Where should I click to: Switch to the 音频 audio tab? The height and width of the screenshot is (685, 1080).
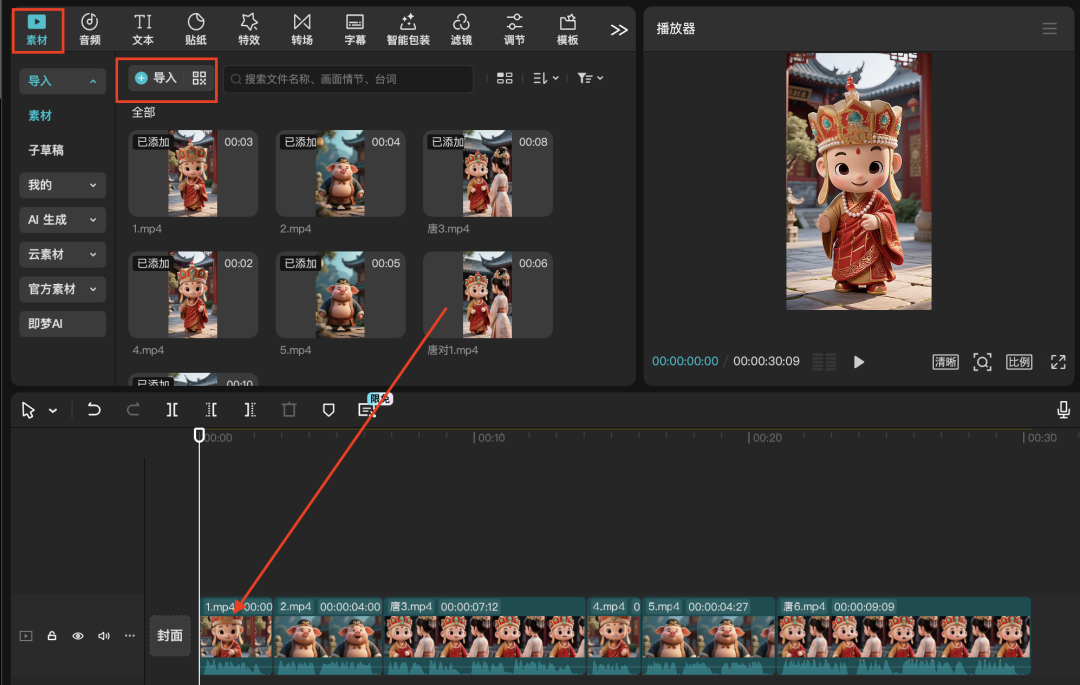pyautogui.click(x=90, y=29)
